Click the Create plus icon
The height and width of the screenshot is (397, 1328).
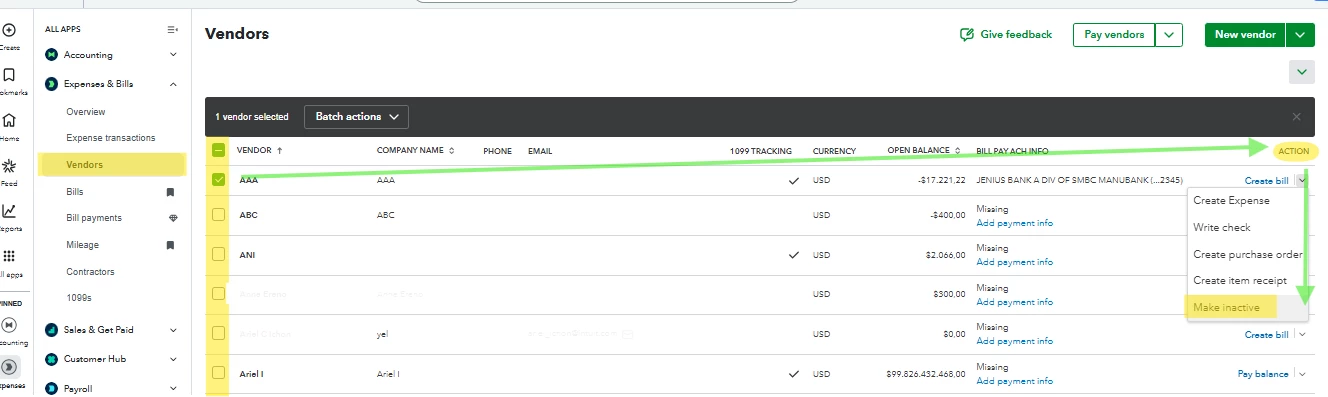(8, 30)
